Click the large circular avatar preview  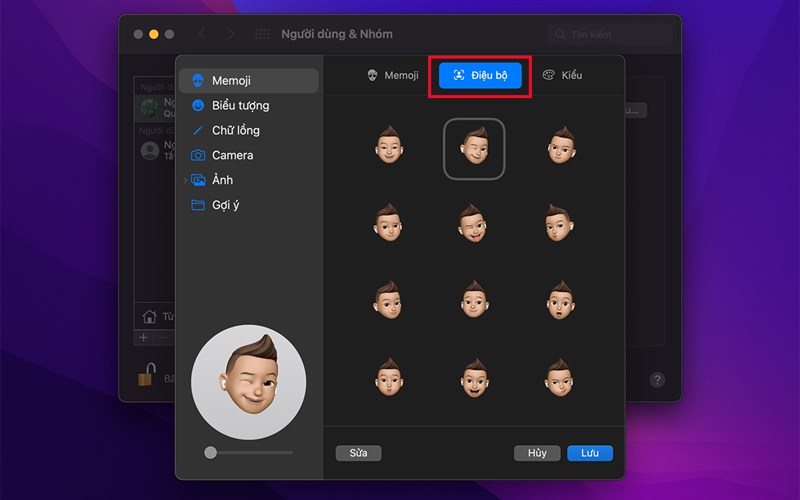point(248,382)
